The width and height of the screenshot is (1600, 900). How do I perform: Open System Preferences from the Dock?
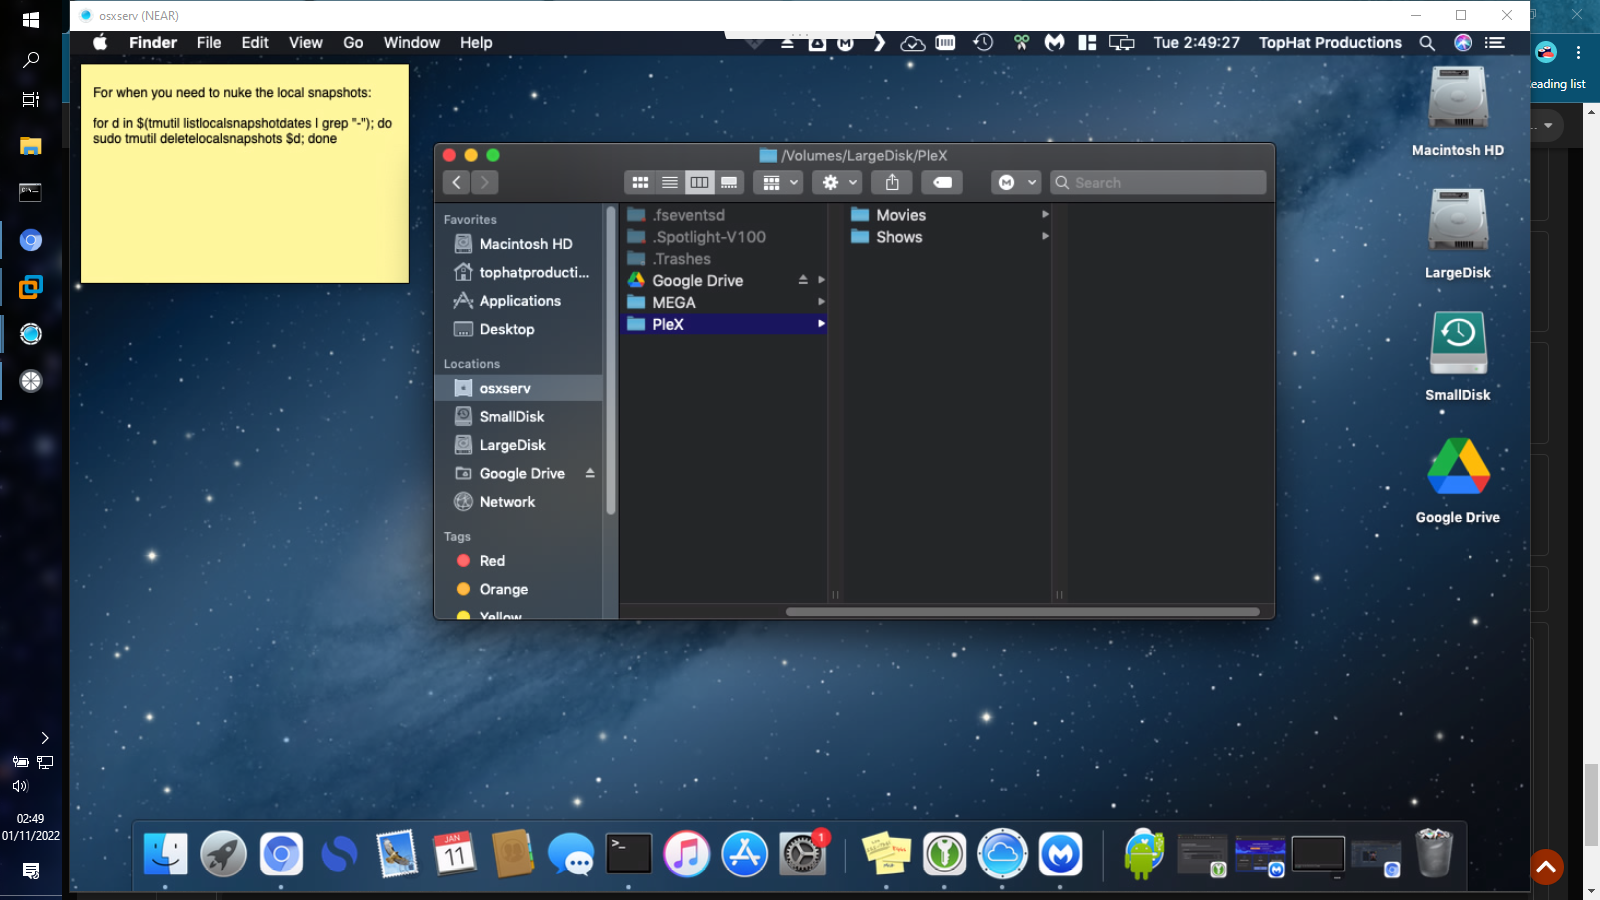tap(803, 854)
